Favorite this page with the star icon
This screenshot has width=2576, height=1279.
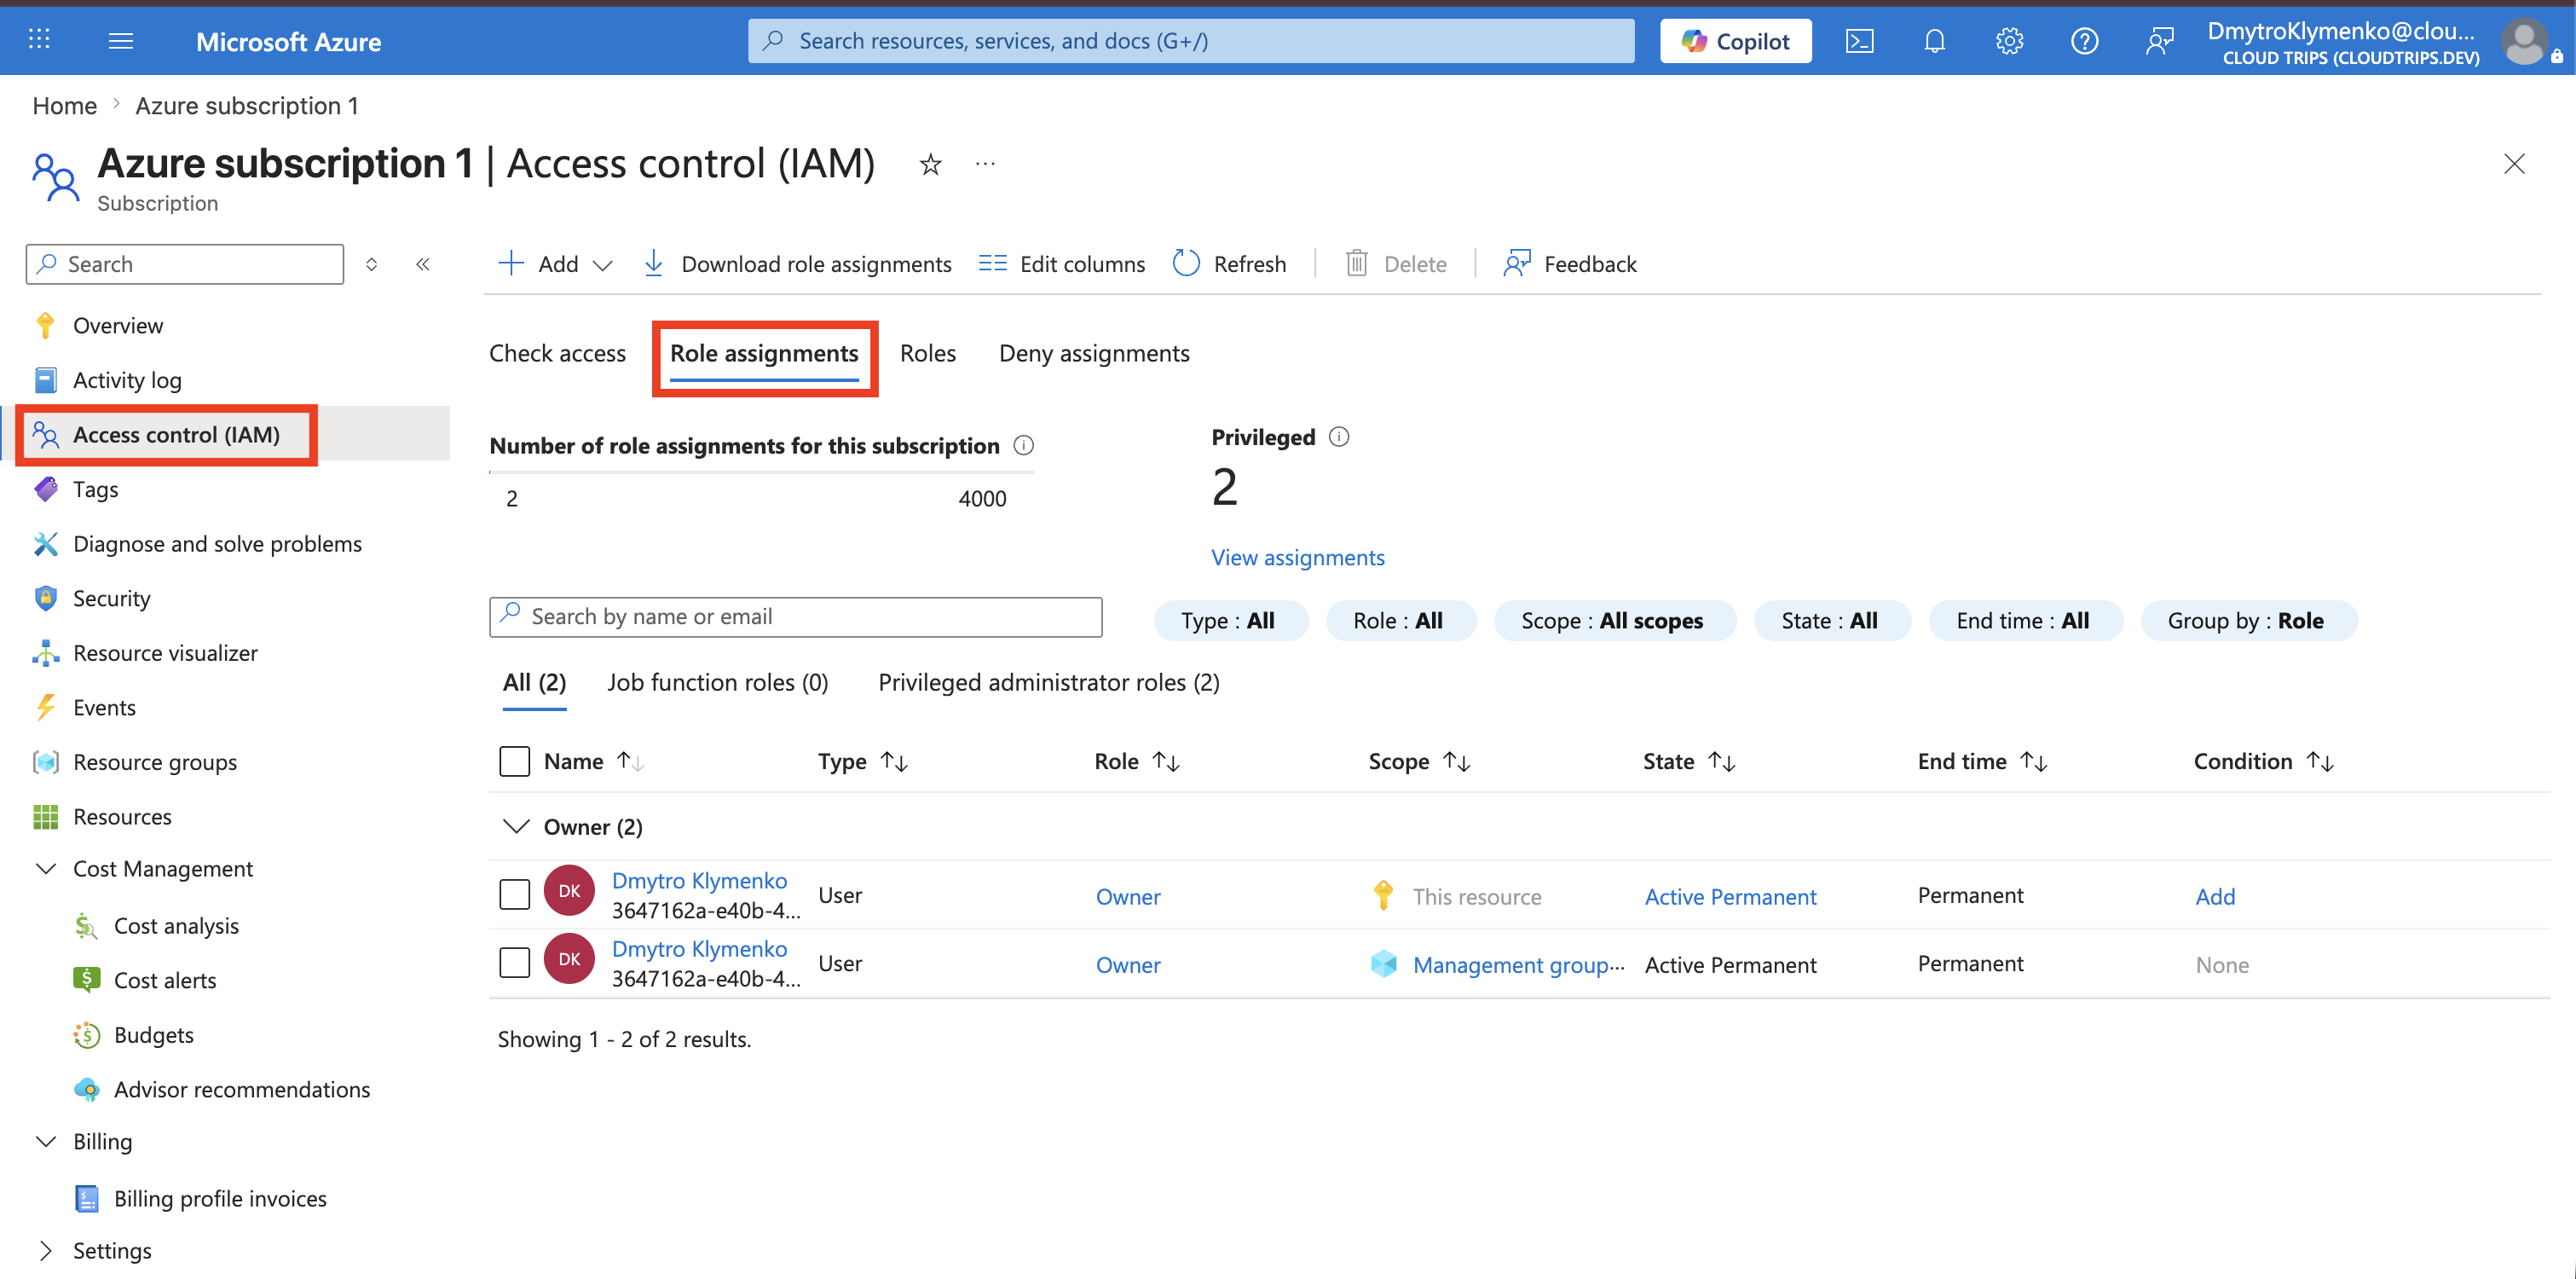coord(930,164)
